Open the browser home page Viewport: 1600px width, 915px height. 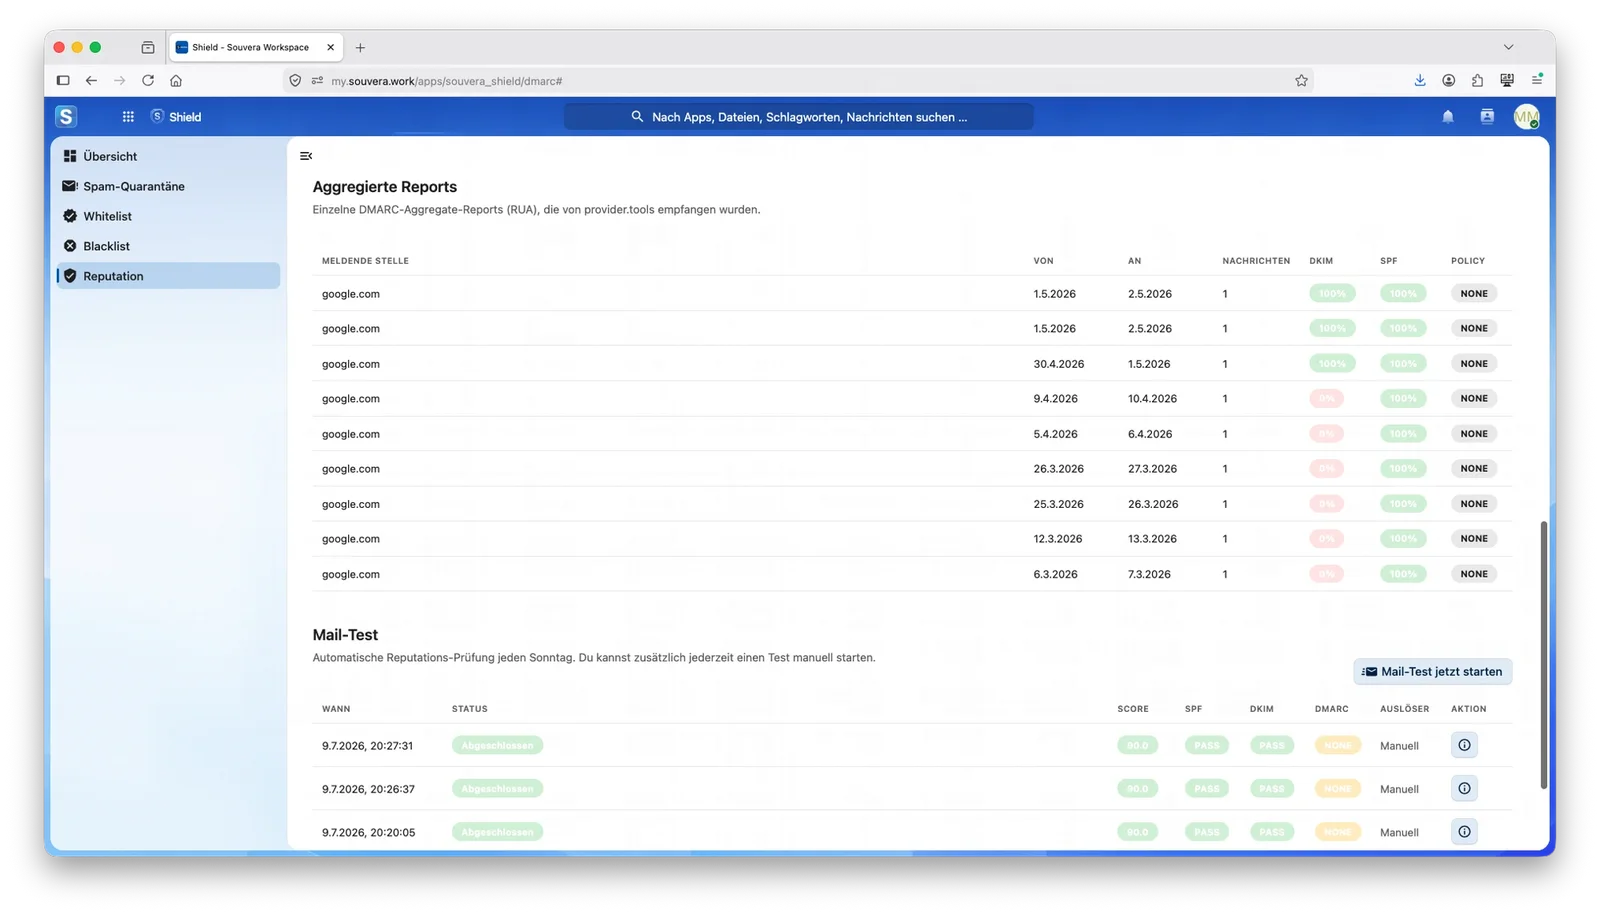176,80
